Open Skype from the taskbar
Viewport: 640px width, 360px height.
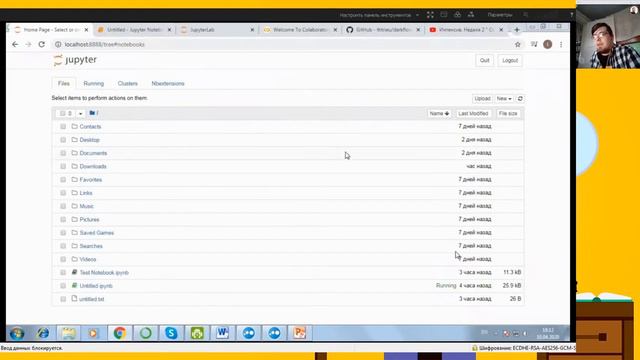tap(171, 333)
